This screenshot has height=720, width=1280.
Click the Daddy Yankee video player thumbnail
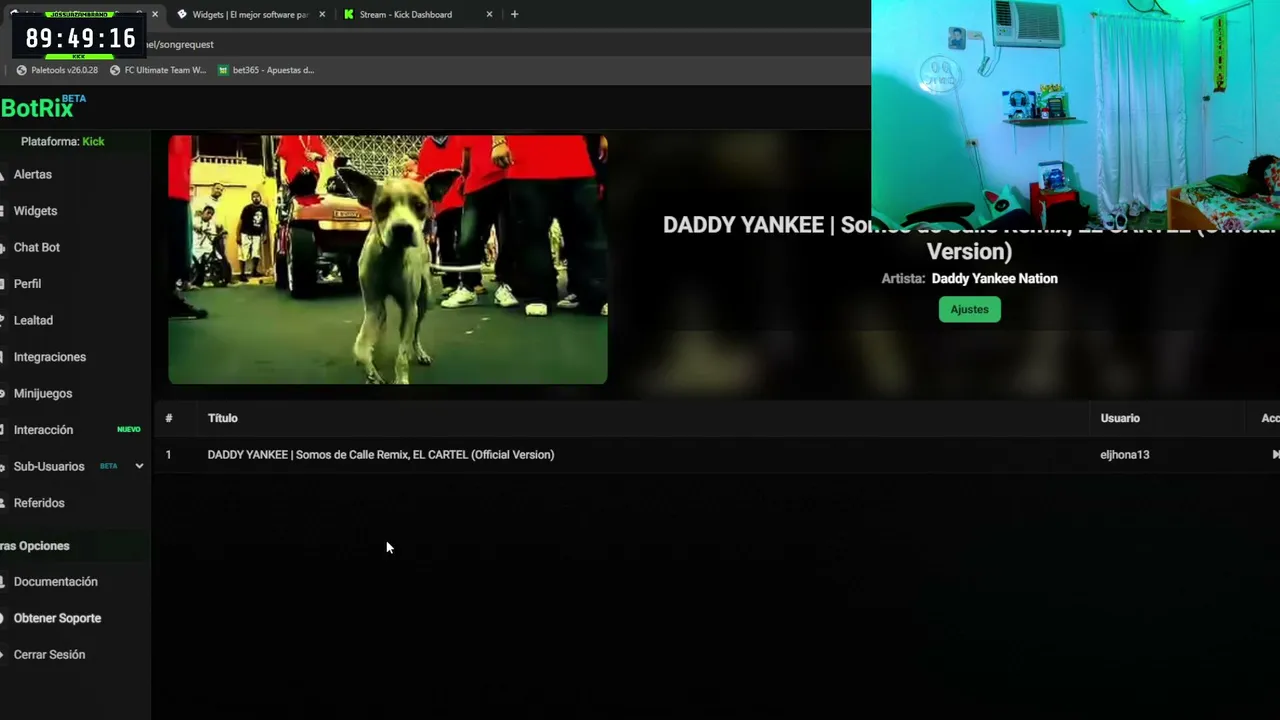click(x=388, y=260)
